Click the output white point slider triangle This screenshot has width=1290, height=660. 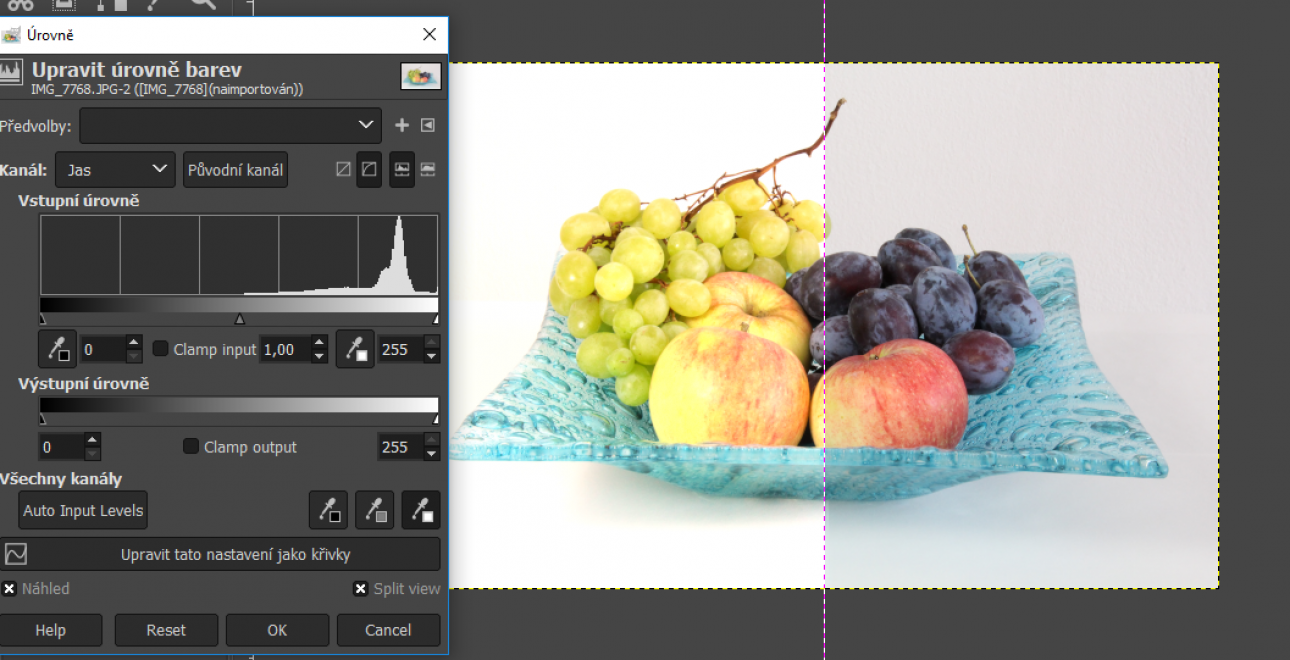[x=436, y=418]
